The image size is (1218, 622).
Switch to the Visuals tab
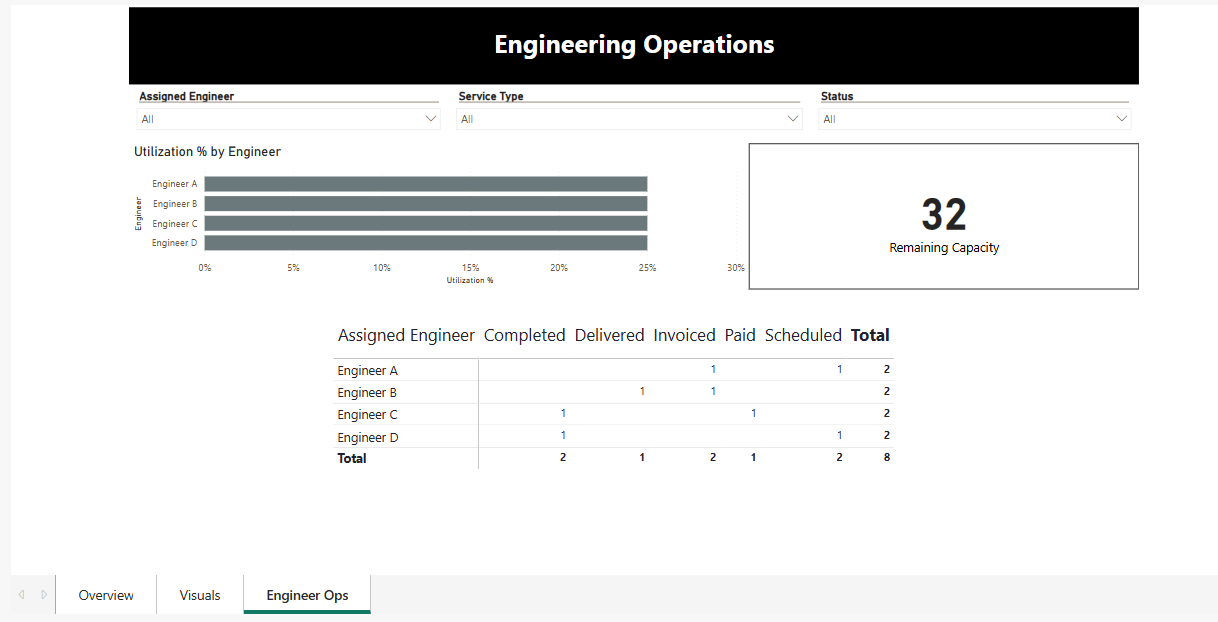pos(200,595)
